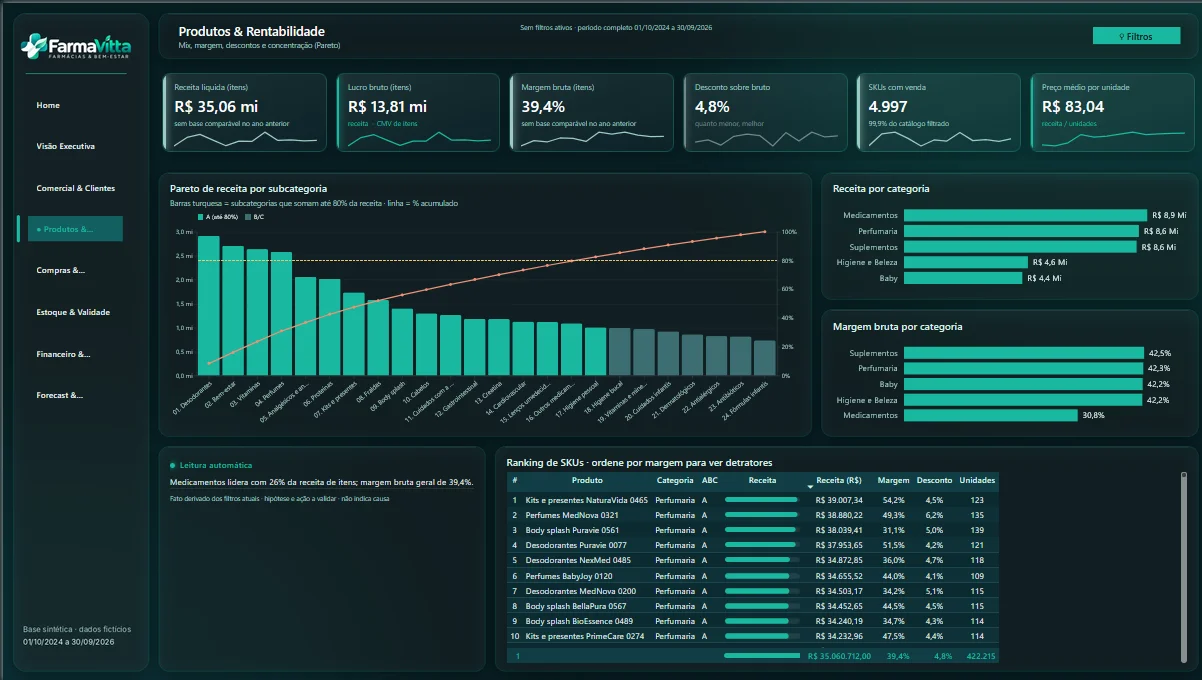Click the ABC column header

click(710, 480)
